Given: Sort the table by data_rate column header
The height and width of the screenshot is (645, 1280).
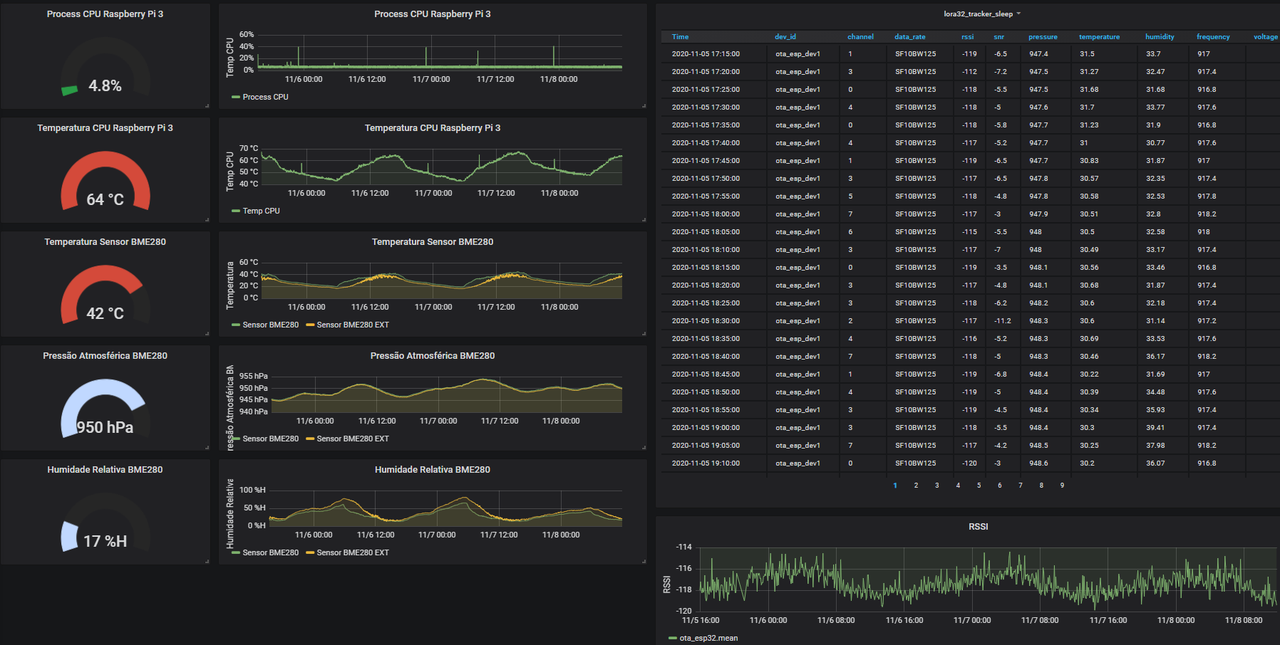Looking at the screenshot, I should pos(910,37).
